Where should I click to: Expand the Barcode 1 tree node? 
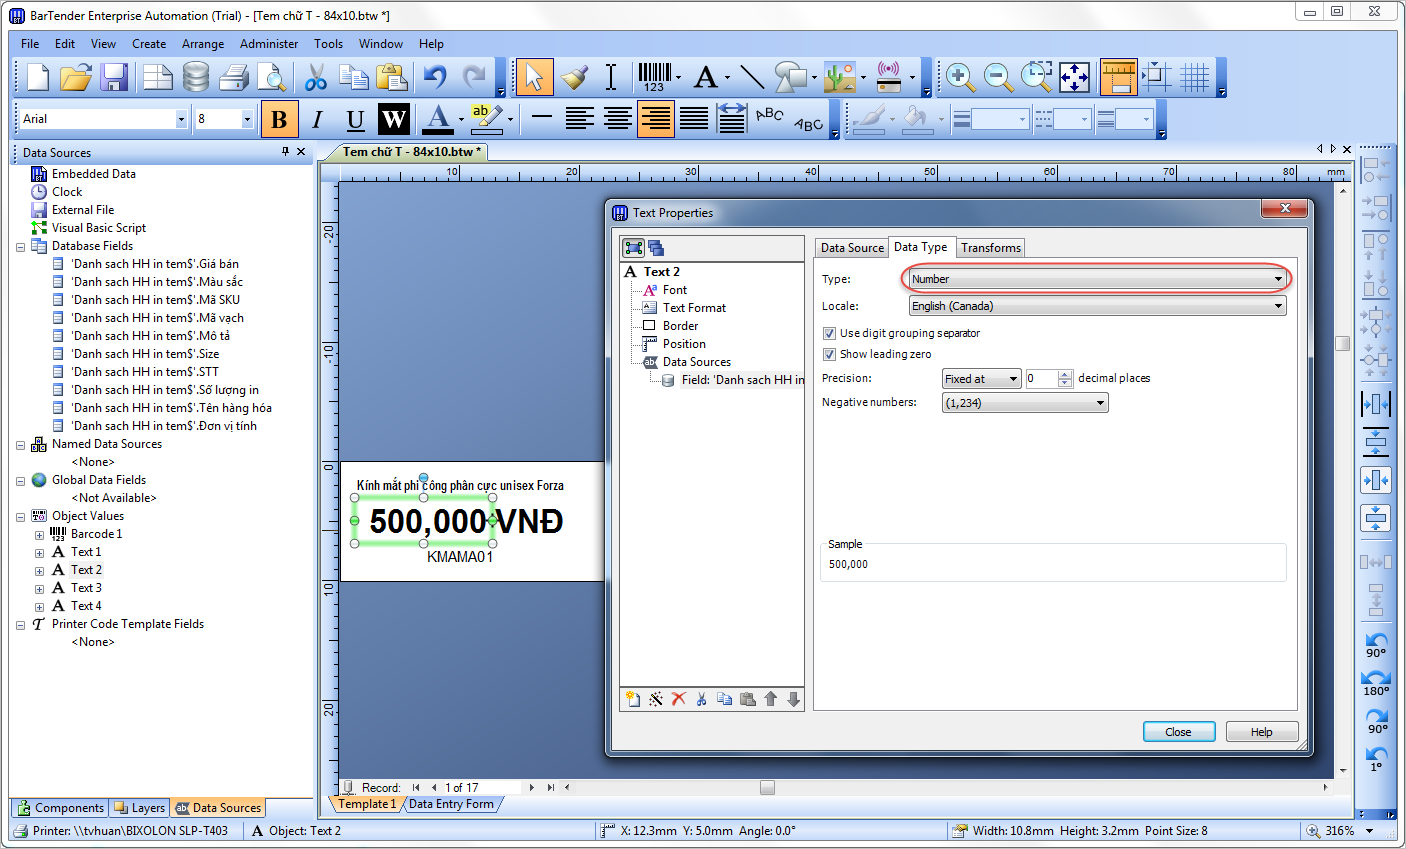(x=39, y=534)
